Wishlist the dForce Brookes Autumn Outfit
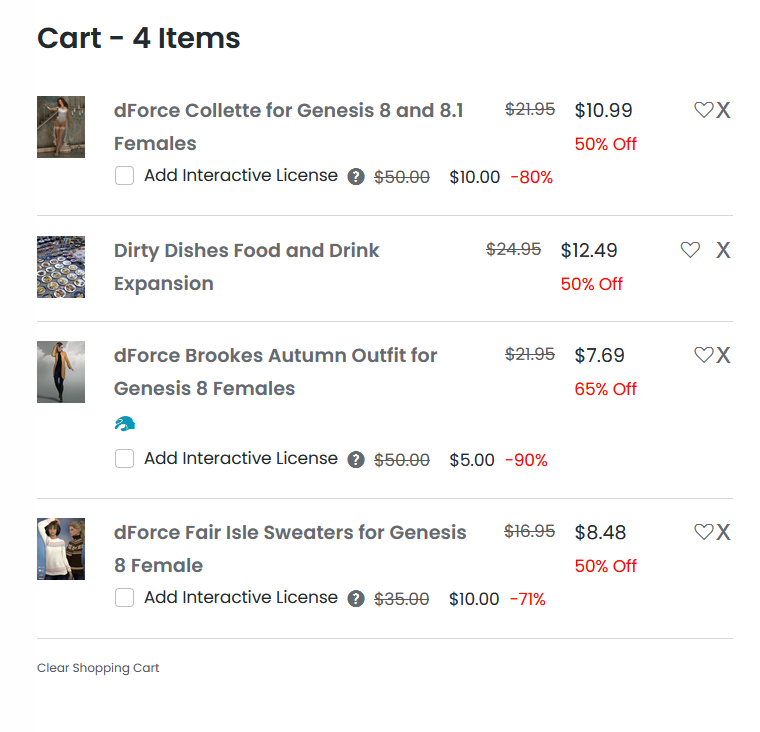Screen dimensions: 760x732 click(703, 355)
